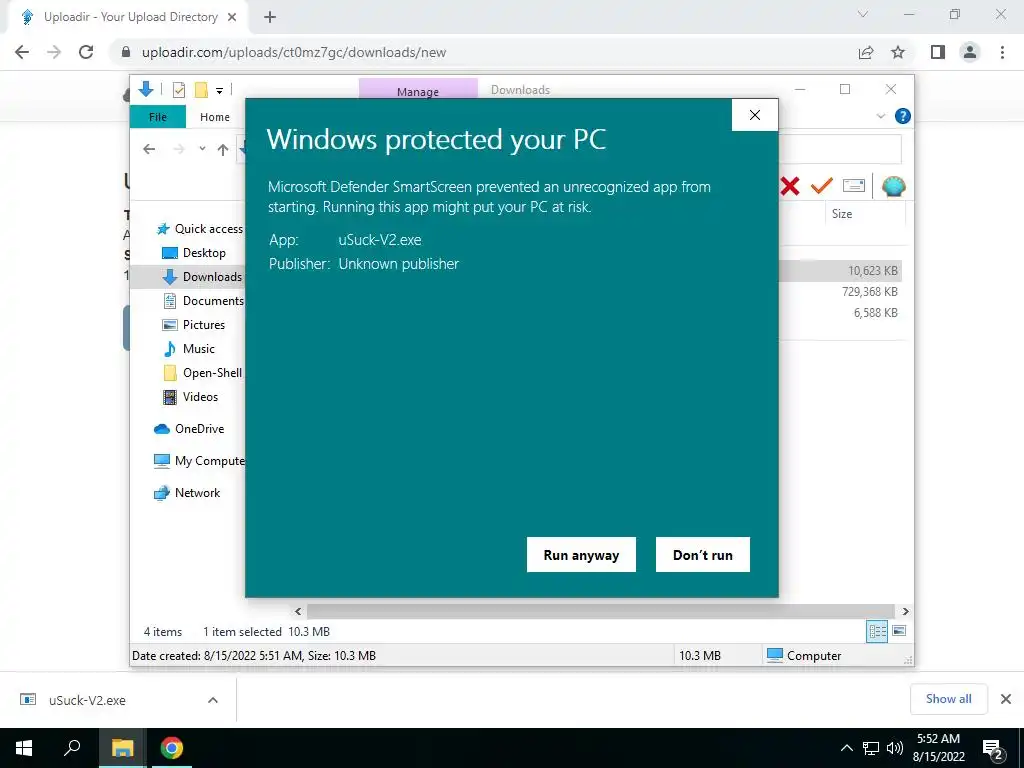Close the Uploadir tab
Image resolution: width=1024 pixels, height=768 pixels.
tap(232, 17)
